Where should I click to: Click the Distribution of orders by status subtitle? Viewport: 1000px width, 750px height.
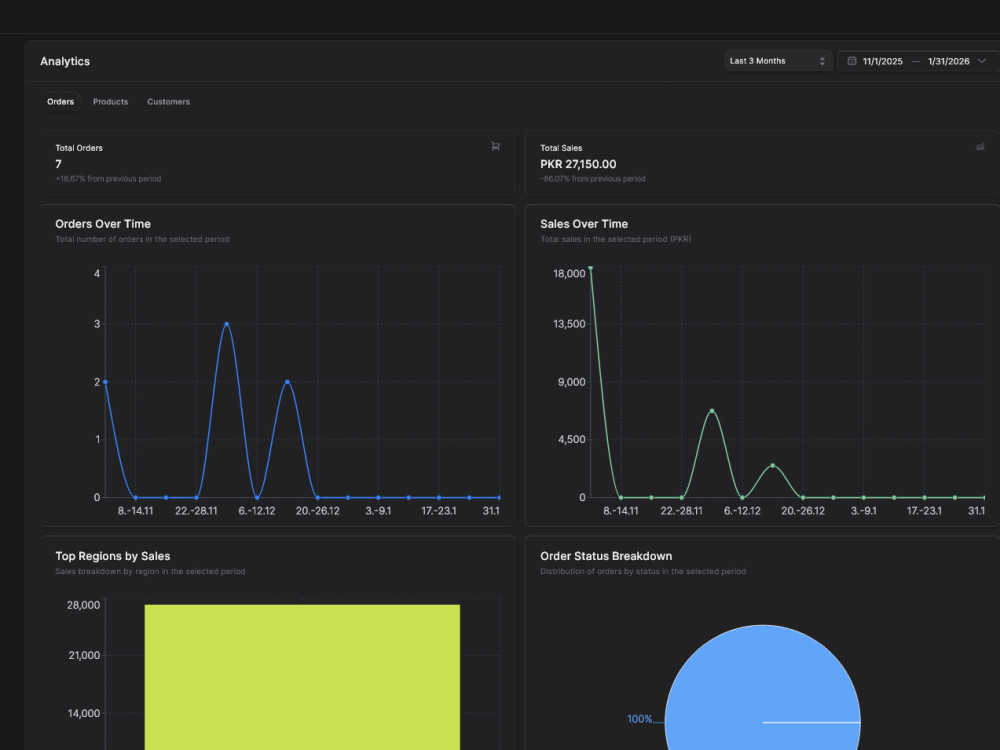[x=643, y=571]
